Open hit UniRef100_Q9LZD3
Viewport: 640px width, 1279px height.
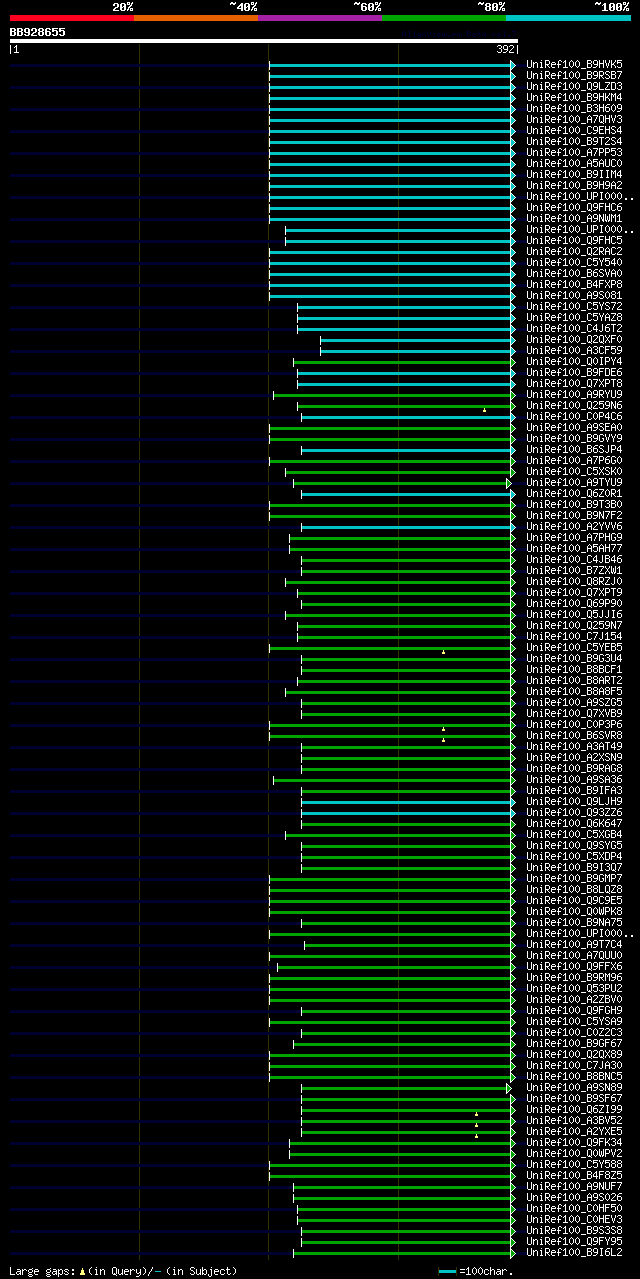[x=574, y=86]
